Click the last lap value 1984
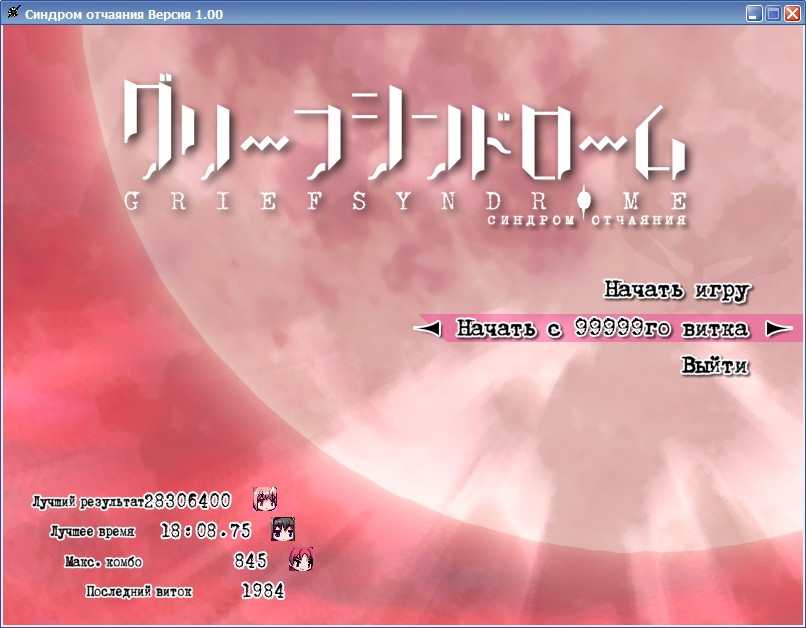The width and height of the screenshot is (806, 628). click(263, 590)
